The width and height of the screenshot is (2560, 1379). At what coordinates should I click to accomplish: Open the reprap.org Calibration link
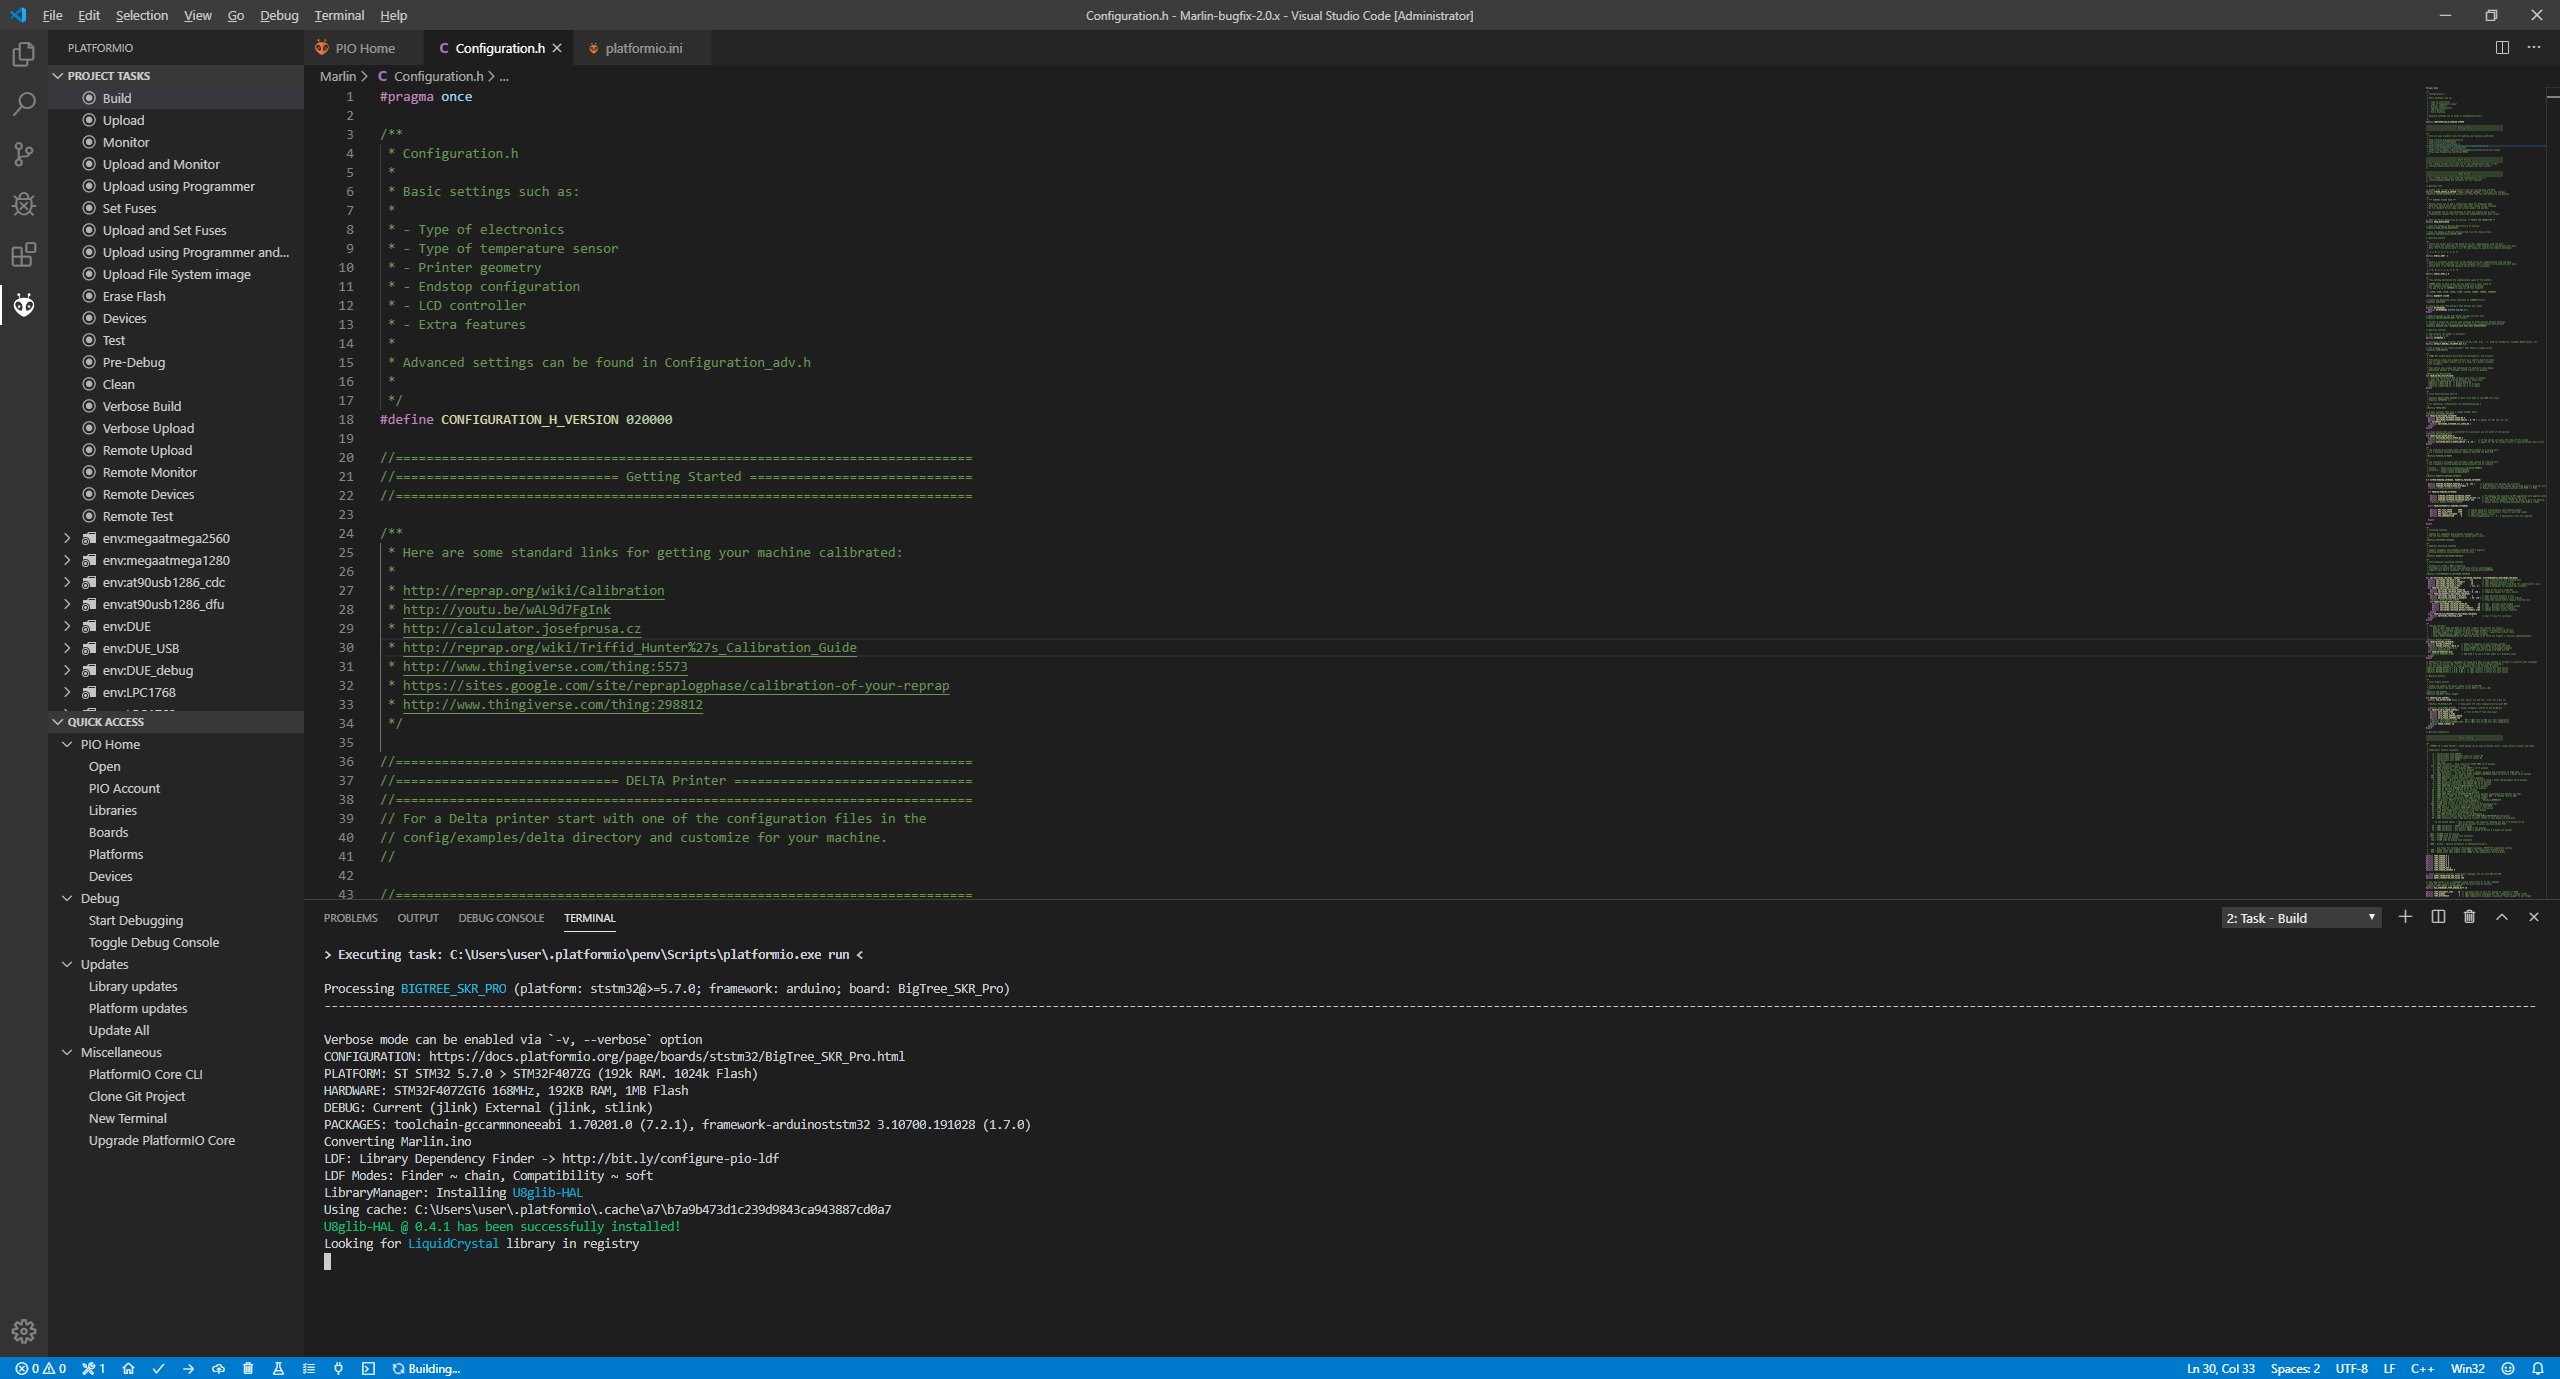[x=533, y=590]
